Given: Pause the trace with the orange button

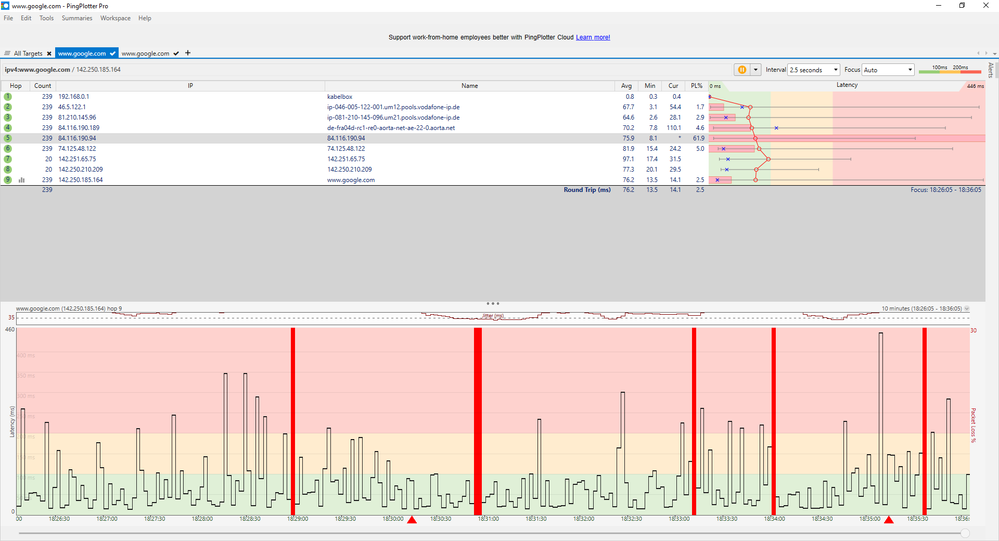Looking at the screenshot, I should coord(742,70).
